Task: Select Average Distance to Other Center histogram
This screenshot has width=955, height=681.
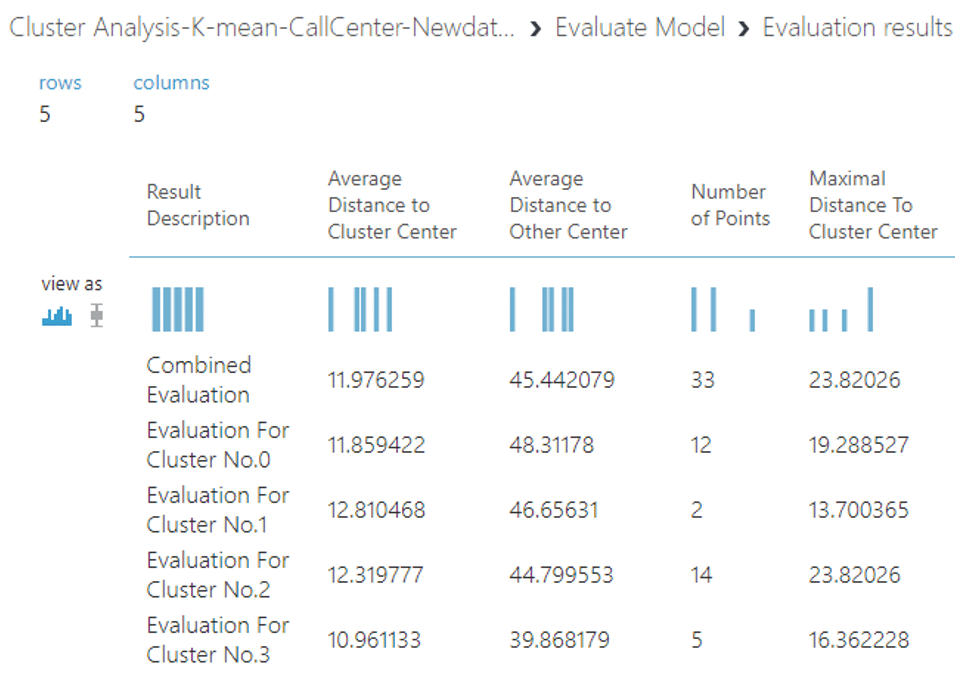Action: pyautogui.click(x=541, y=309)
